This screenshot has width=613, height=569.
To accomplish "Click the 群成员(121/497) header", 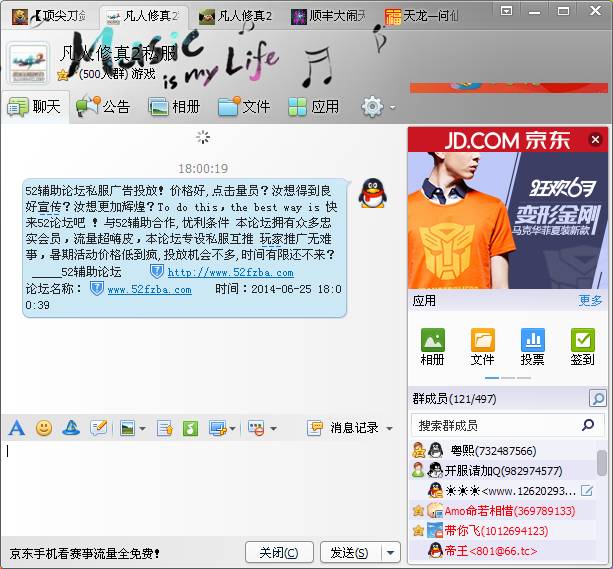I will pos(454,399).
